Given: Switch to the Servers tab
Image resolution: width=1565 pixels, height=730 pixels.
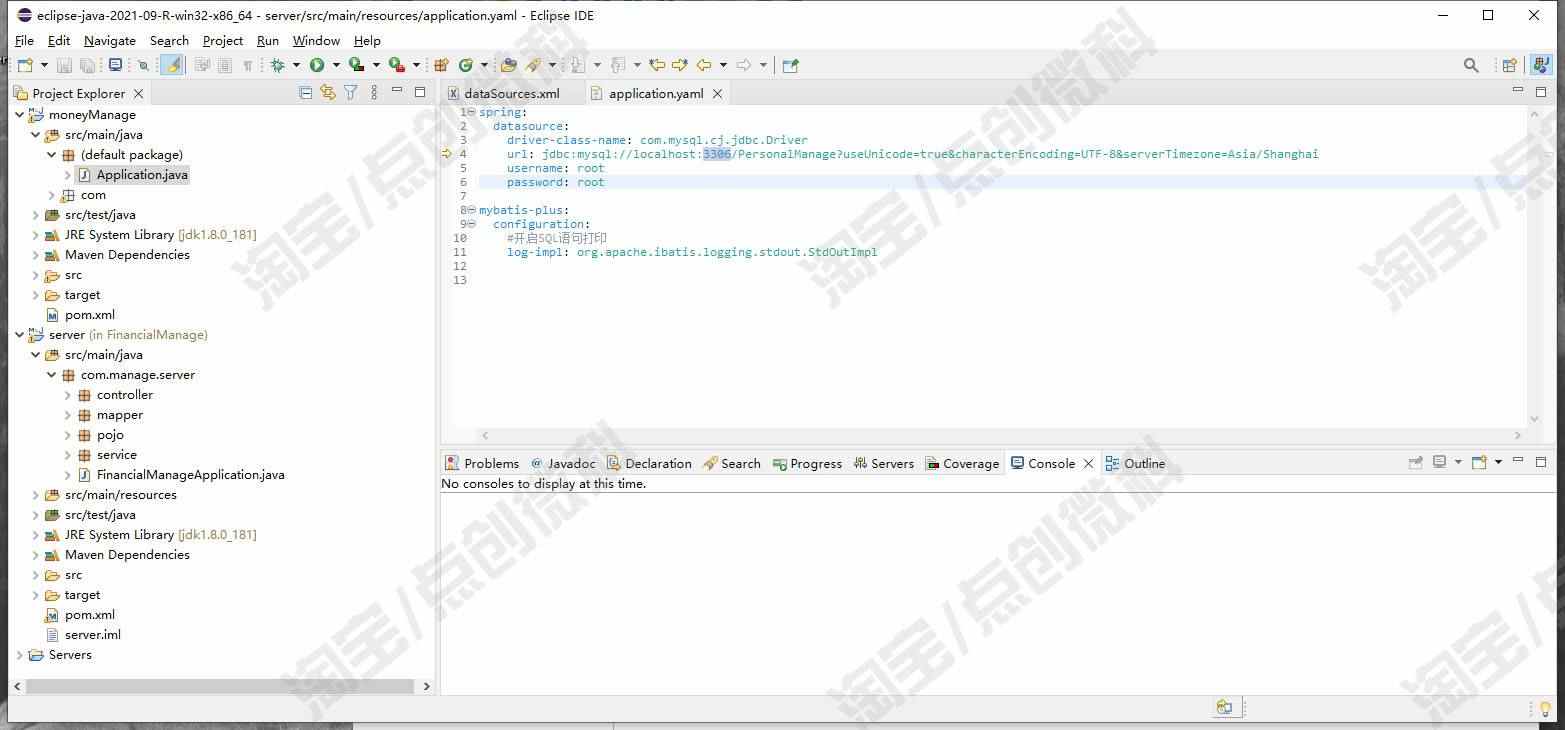Looking at the screenshot, I should [x=883, y=463].
